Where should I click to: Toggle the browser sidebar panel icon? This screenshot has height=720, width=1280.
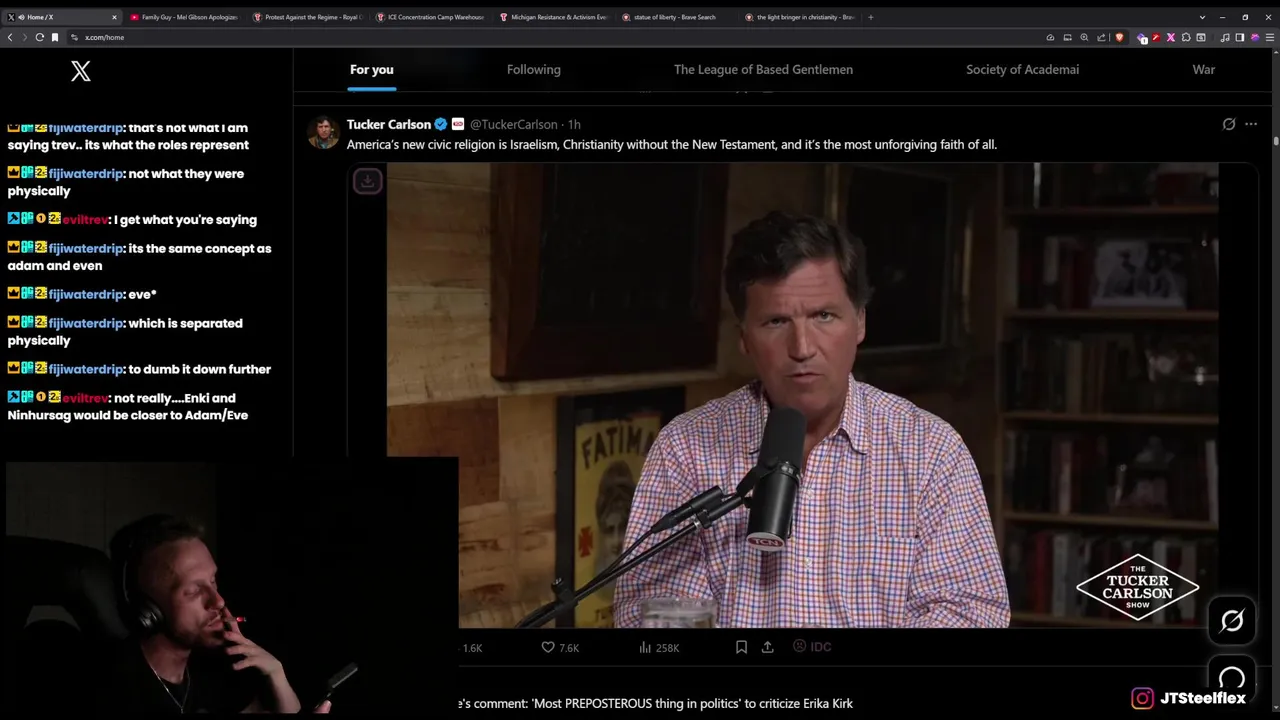1240,37
